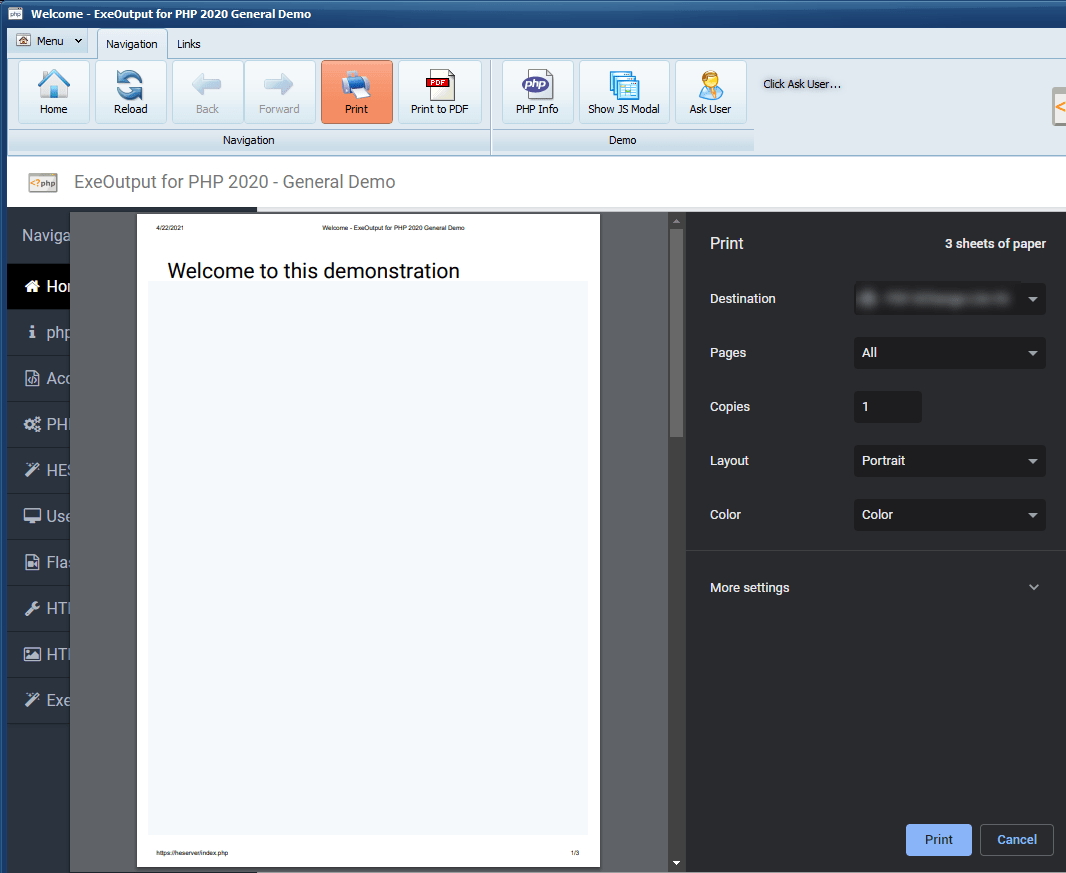Open the Destination printer dropdown
This screenshot has height=873, width=1066.
pyautogui.click(x=949, y=299)
